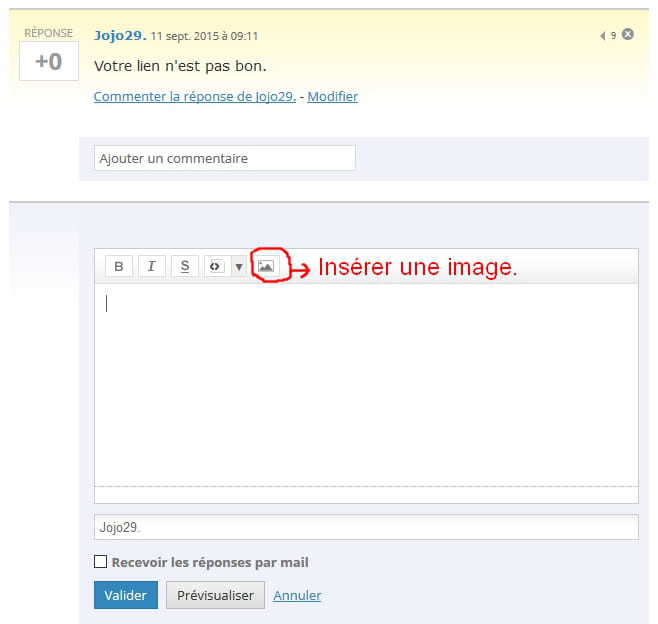Open Jojo29. author profile link

(120, 35)
